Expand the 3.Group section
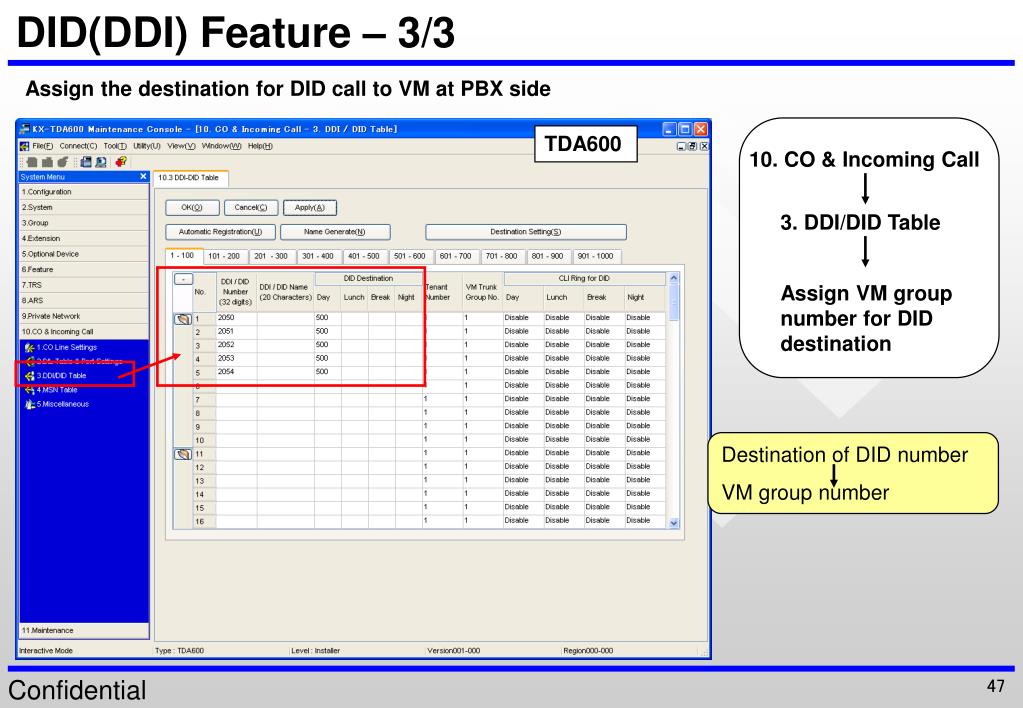 (84, 223)
